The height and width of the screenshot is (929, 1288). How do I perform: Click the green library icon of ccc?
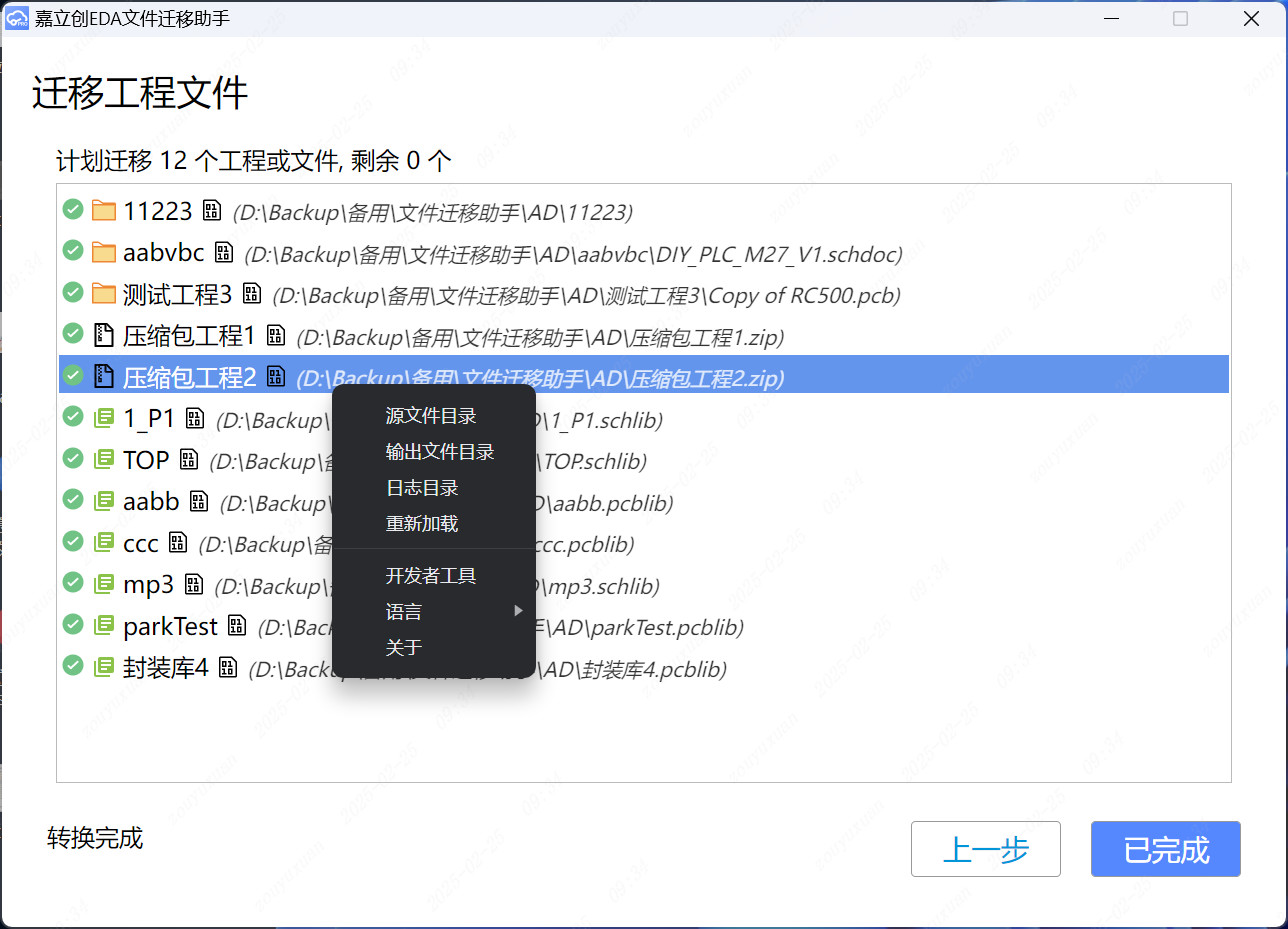(x=104, y=542)
